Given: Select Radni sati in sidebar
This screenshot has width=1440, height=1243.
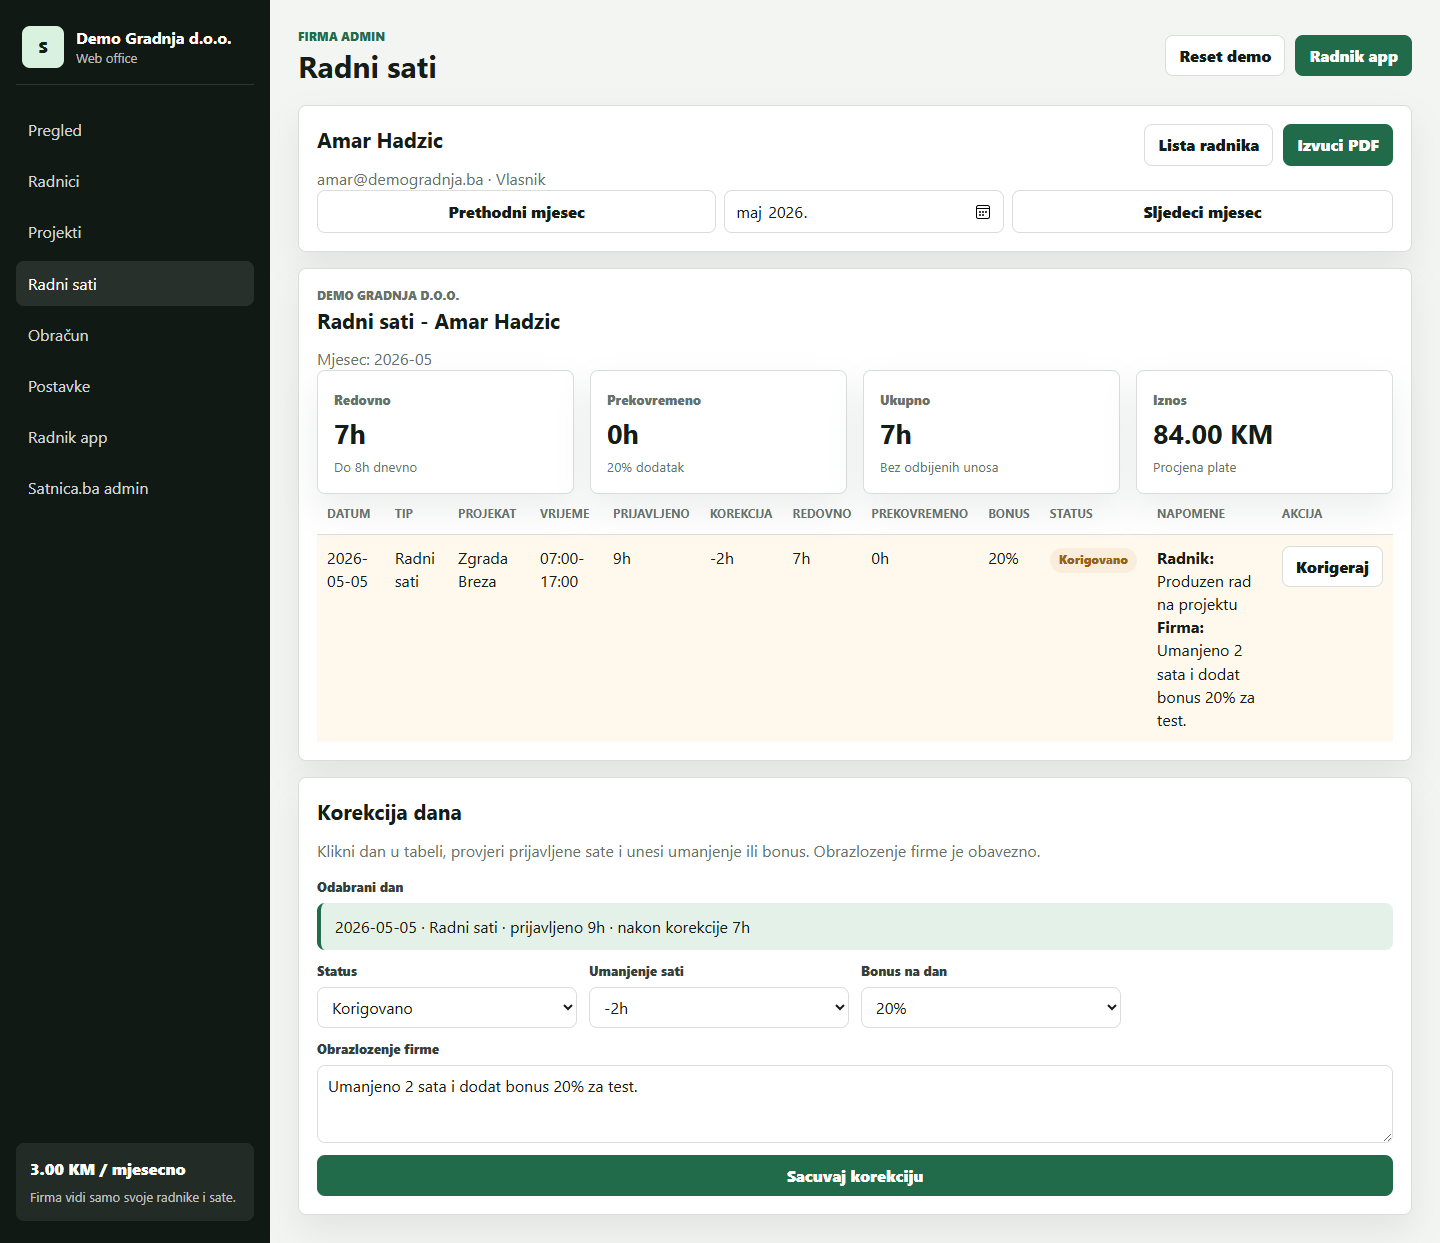Looking at the screenshot, I should 135,284.
